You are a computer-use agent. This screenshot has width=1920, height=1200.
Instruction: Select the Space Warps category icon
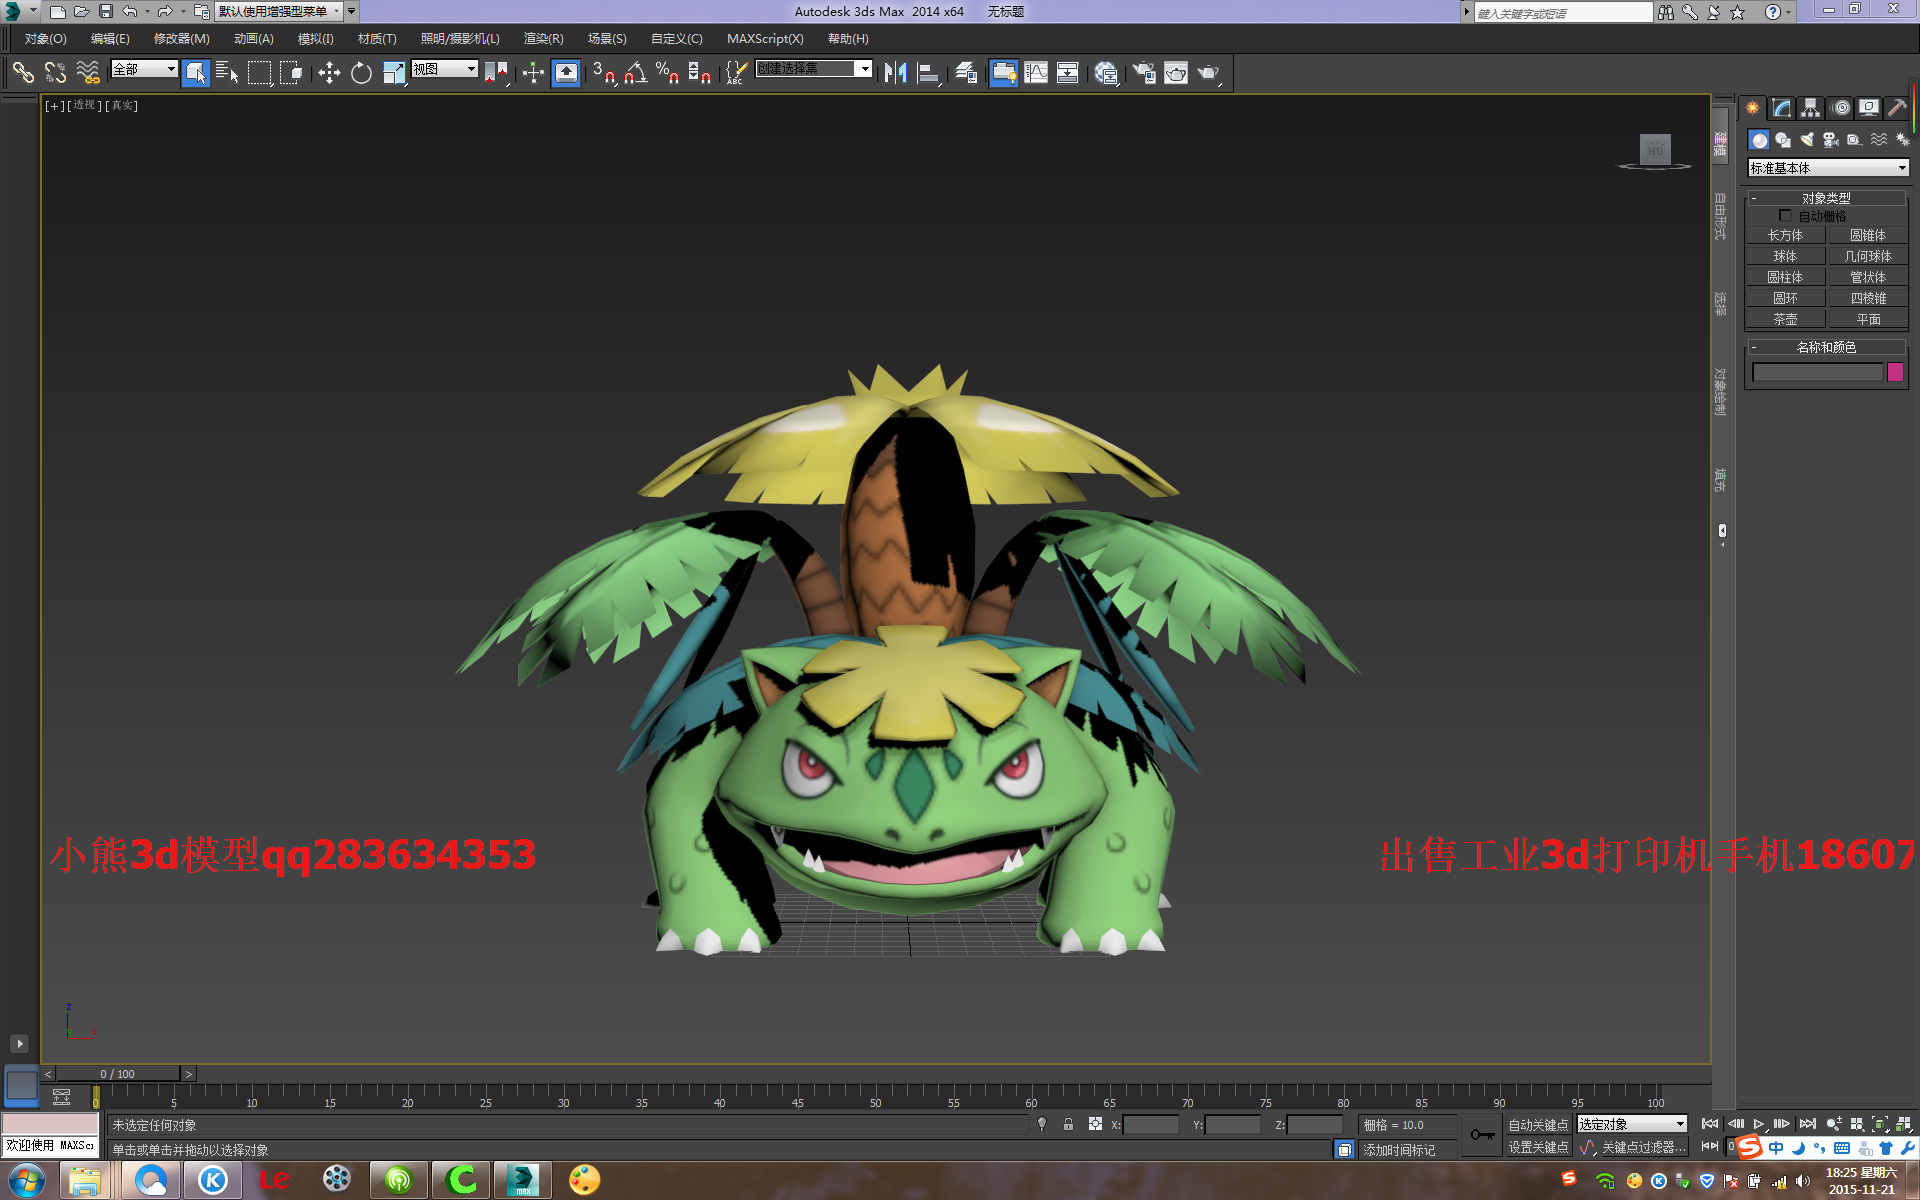(x=1879, y=140)
